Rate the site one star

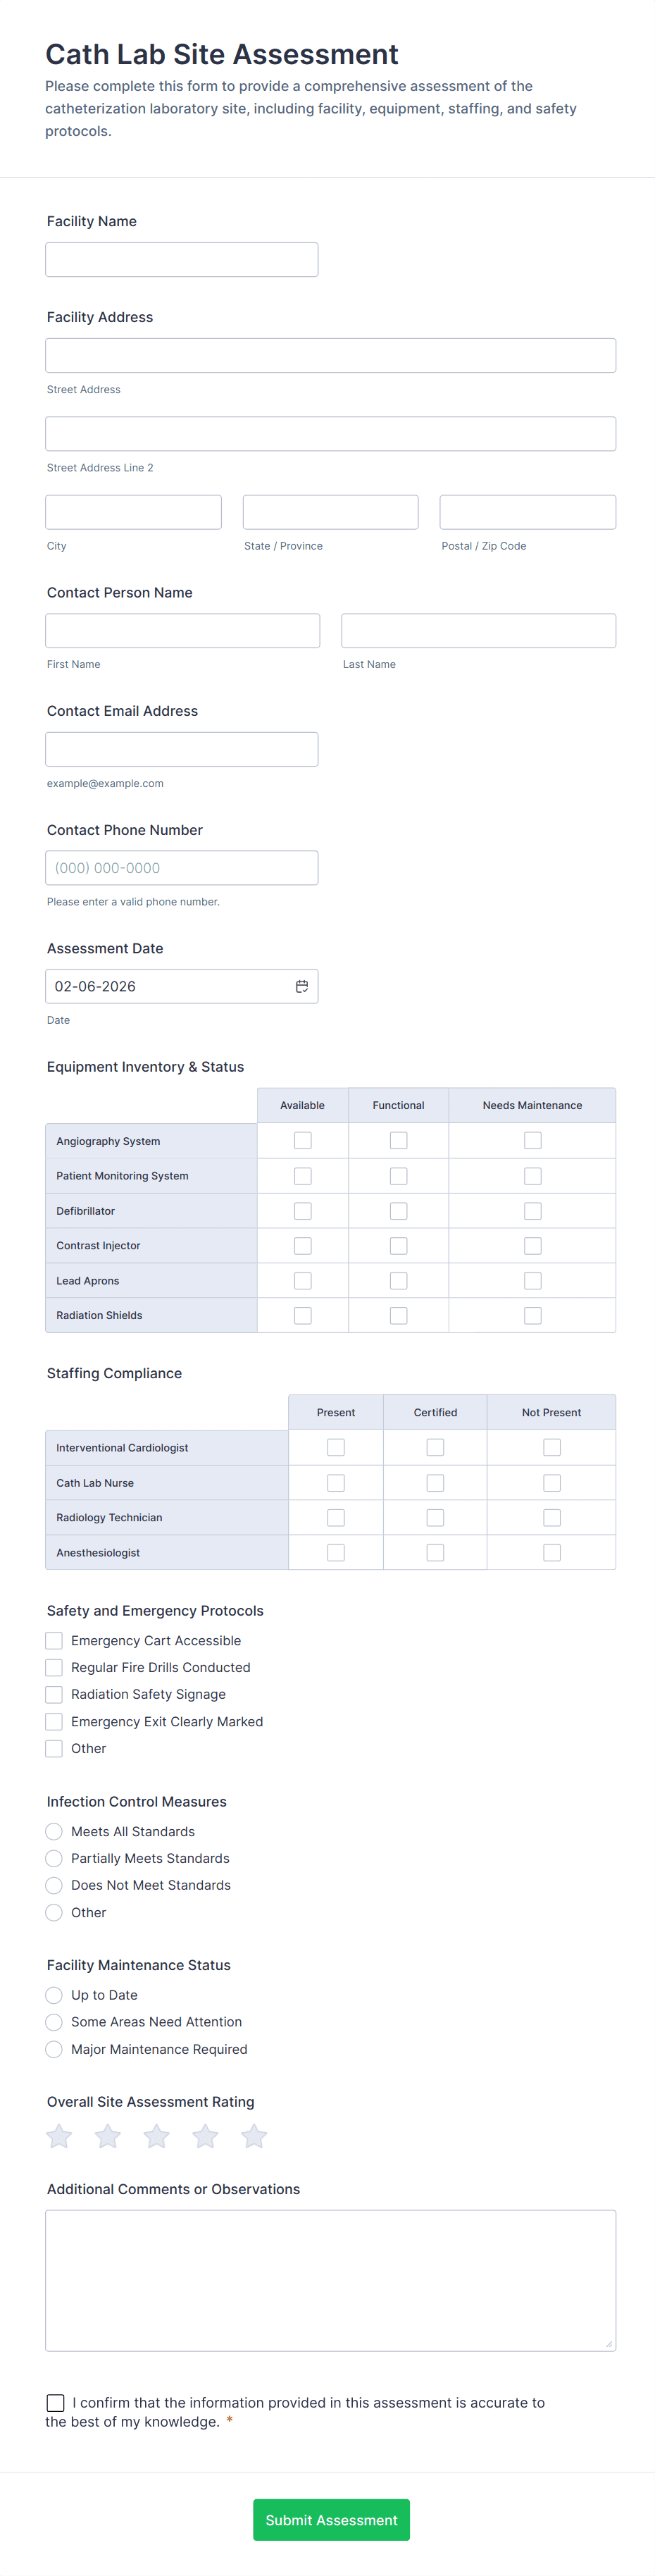(x=59, y=2137)
